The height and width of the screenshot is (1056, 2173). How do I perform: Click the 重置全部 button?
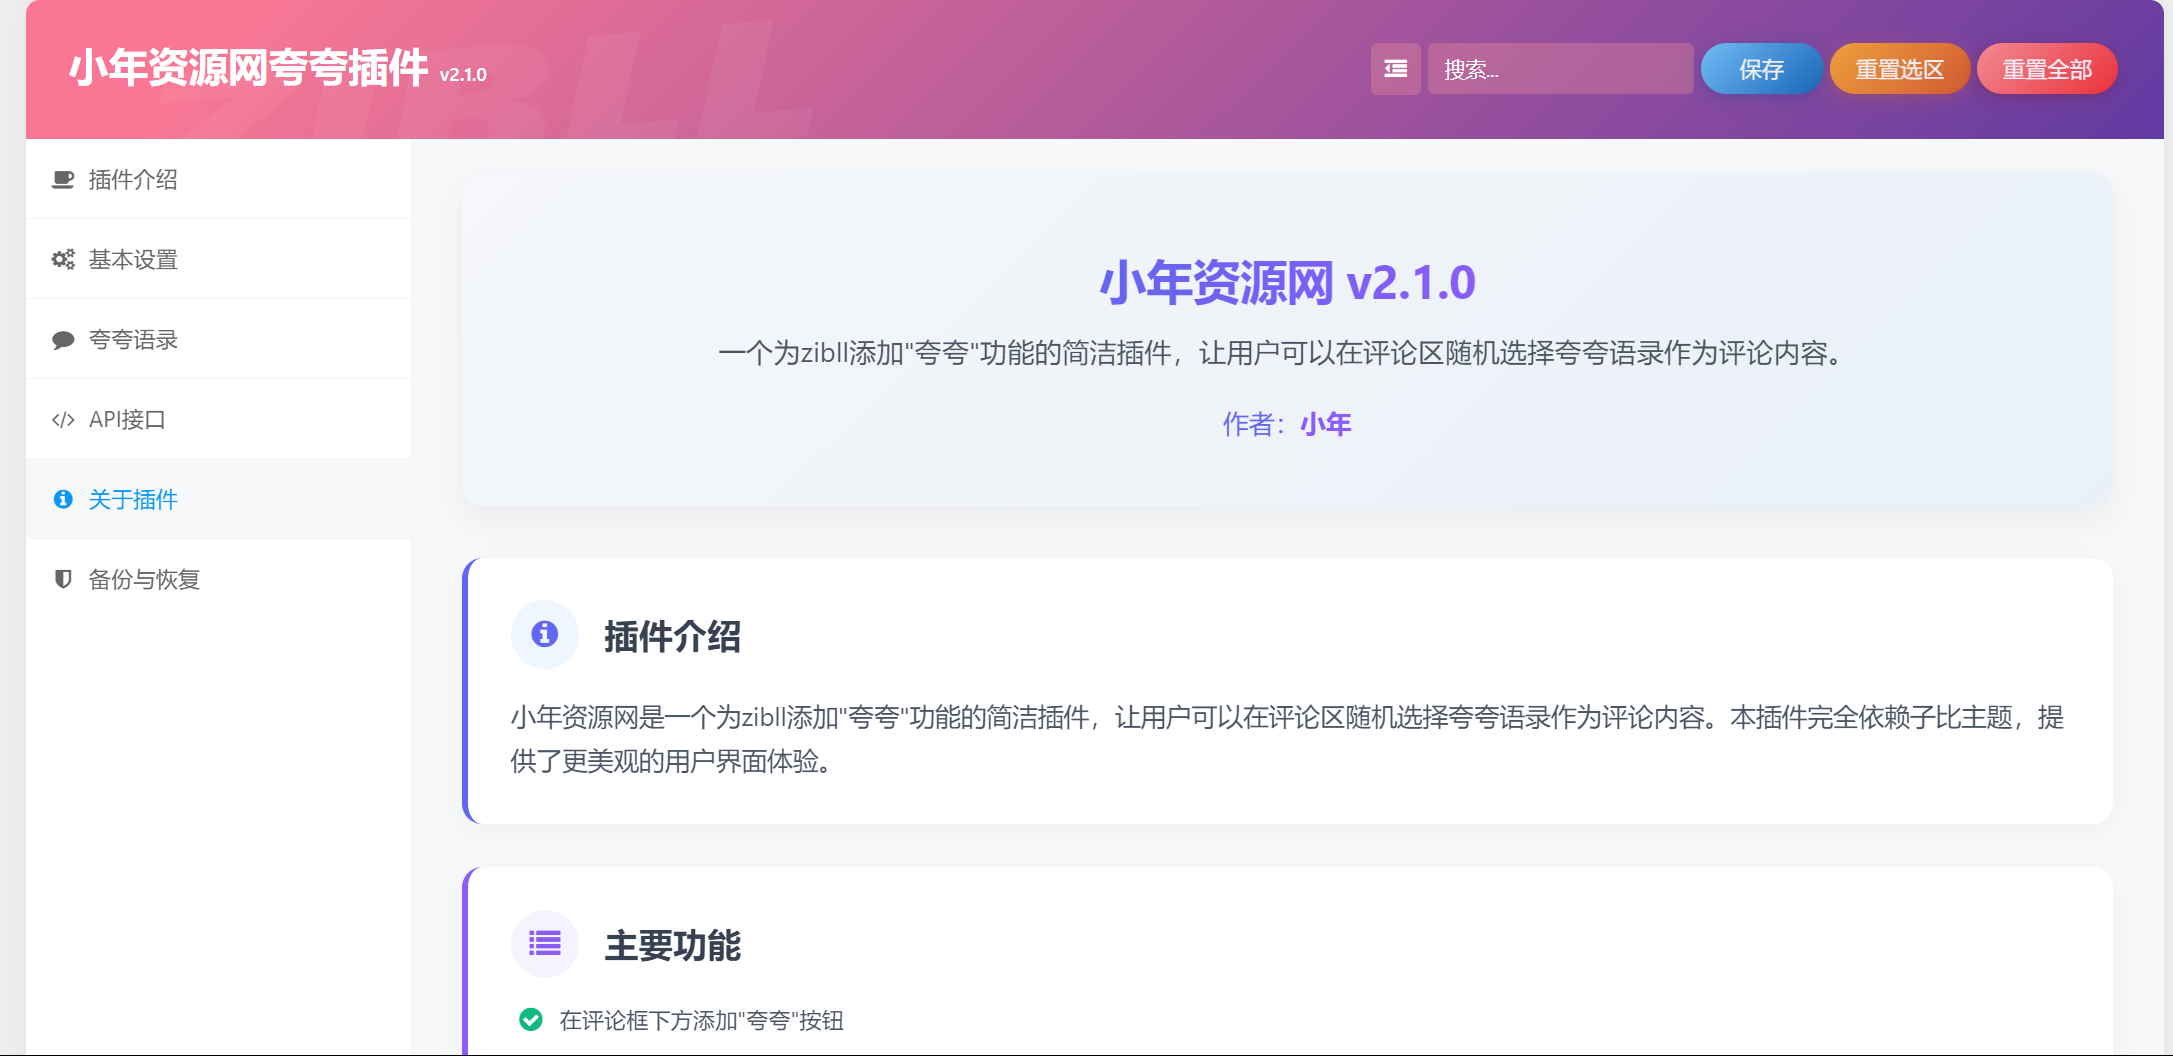pyautogui.click(x=2046, y=68)
